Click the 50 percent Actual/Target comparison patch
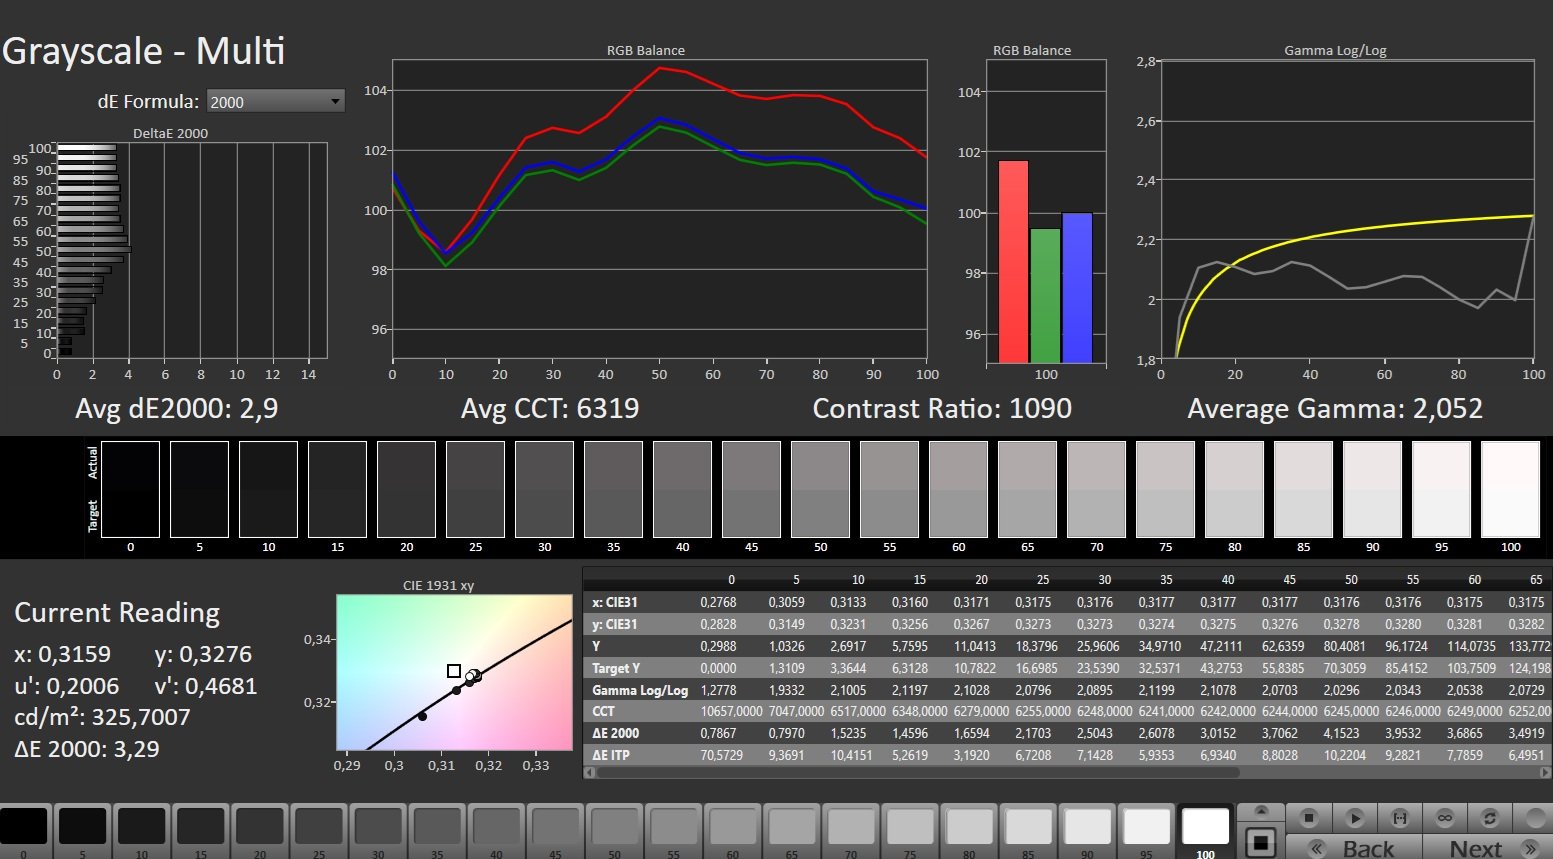1553x859 pixels. pyautogui.click(x=820, y=490)
